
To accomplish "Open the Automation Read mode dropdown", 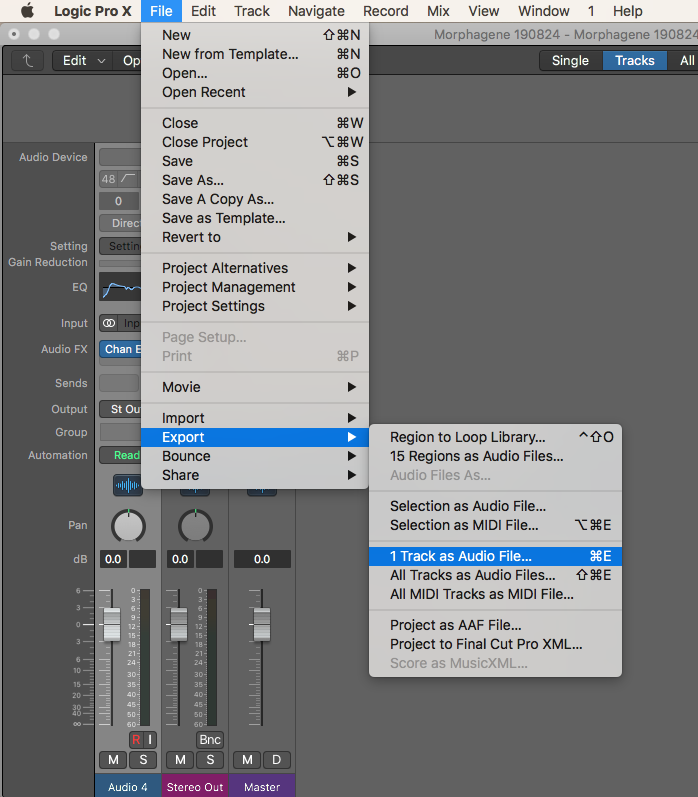I will (120, 455).
